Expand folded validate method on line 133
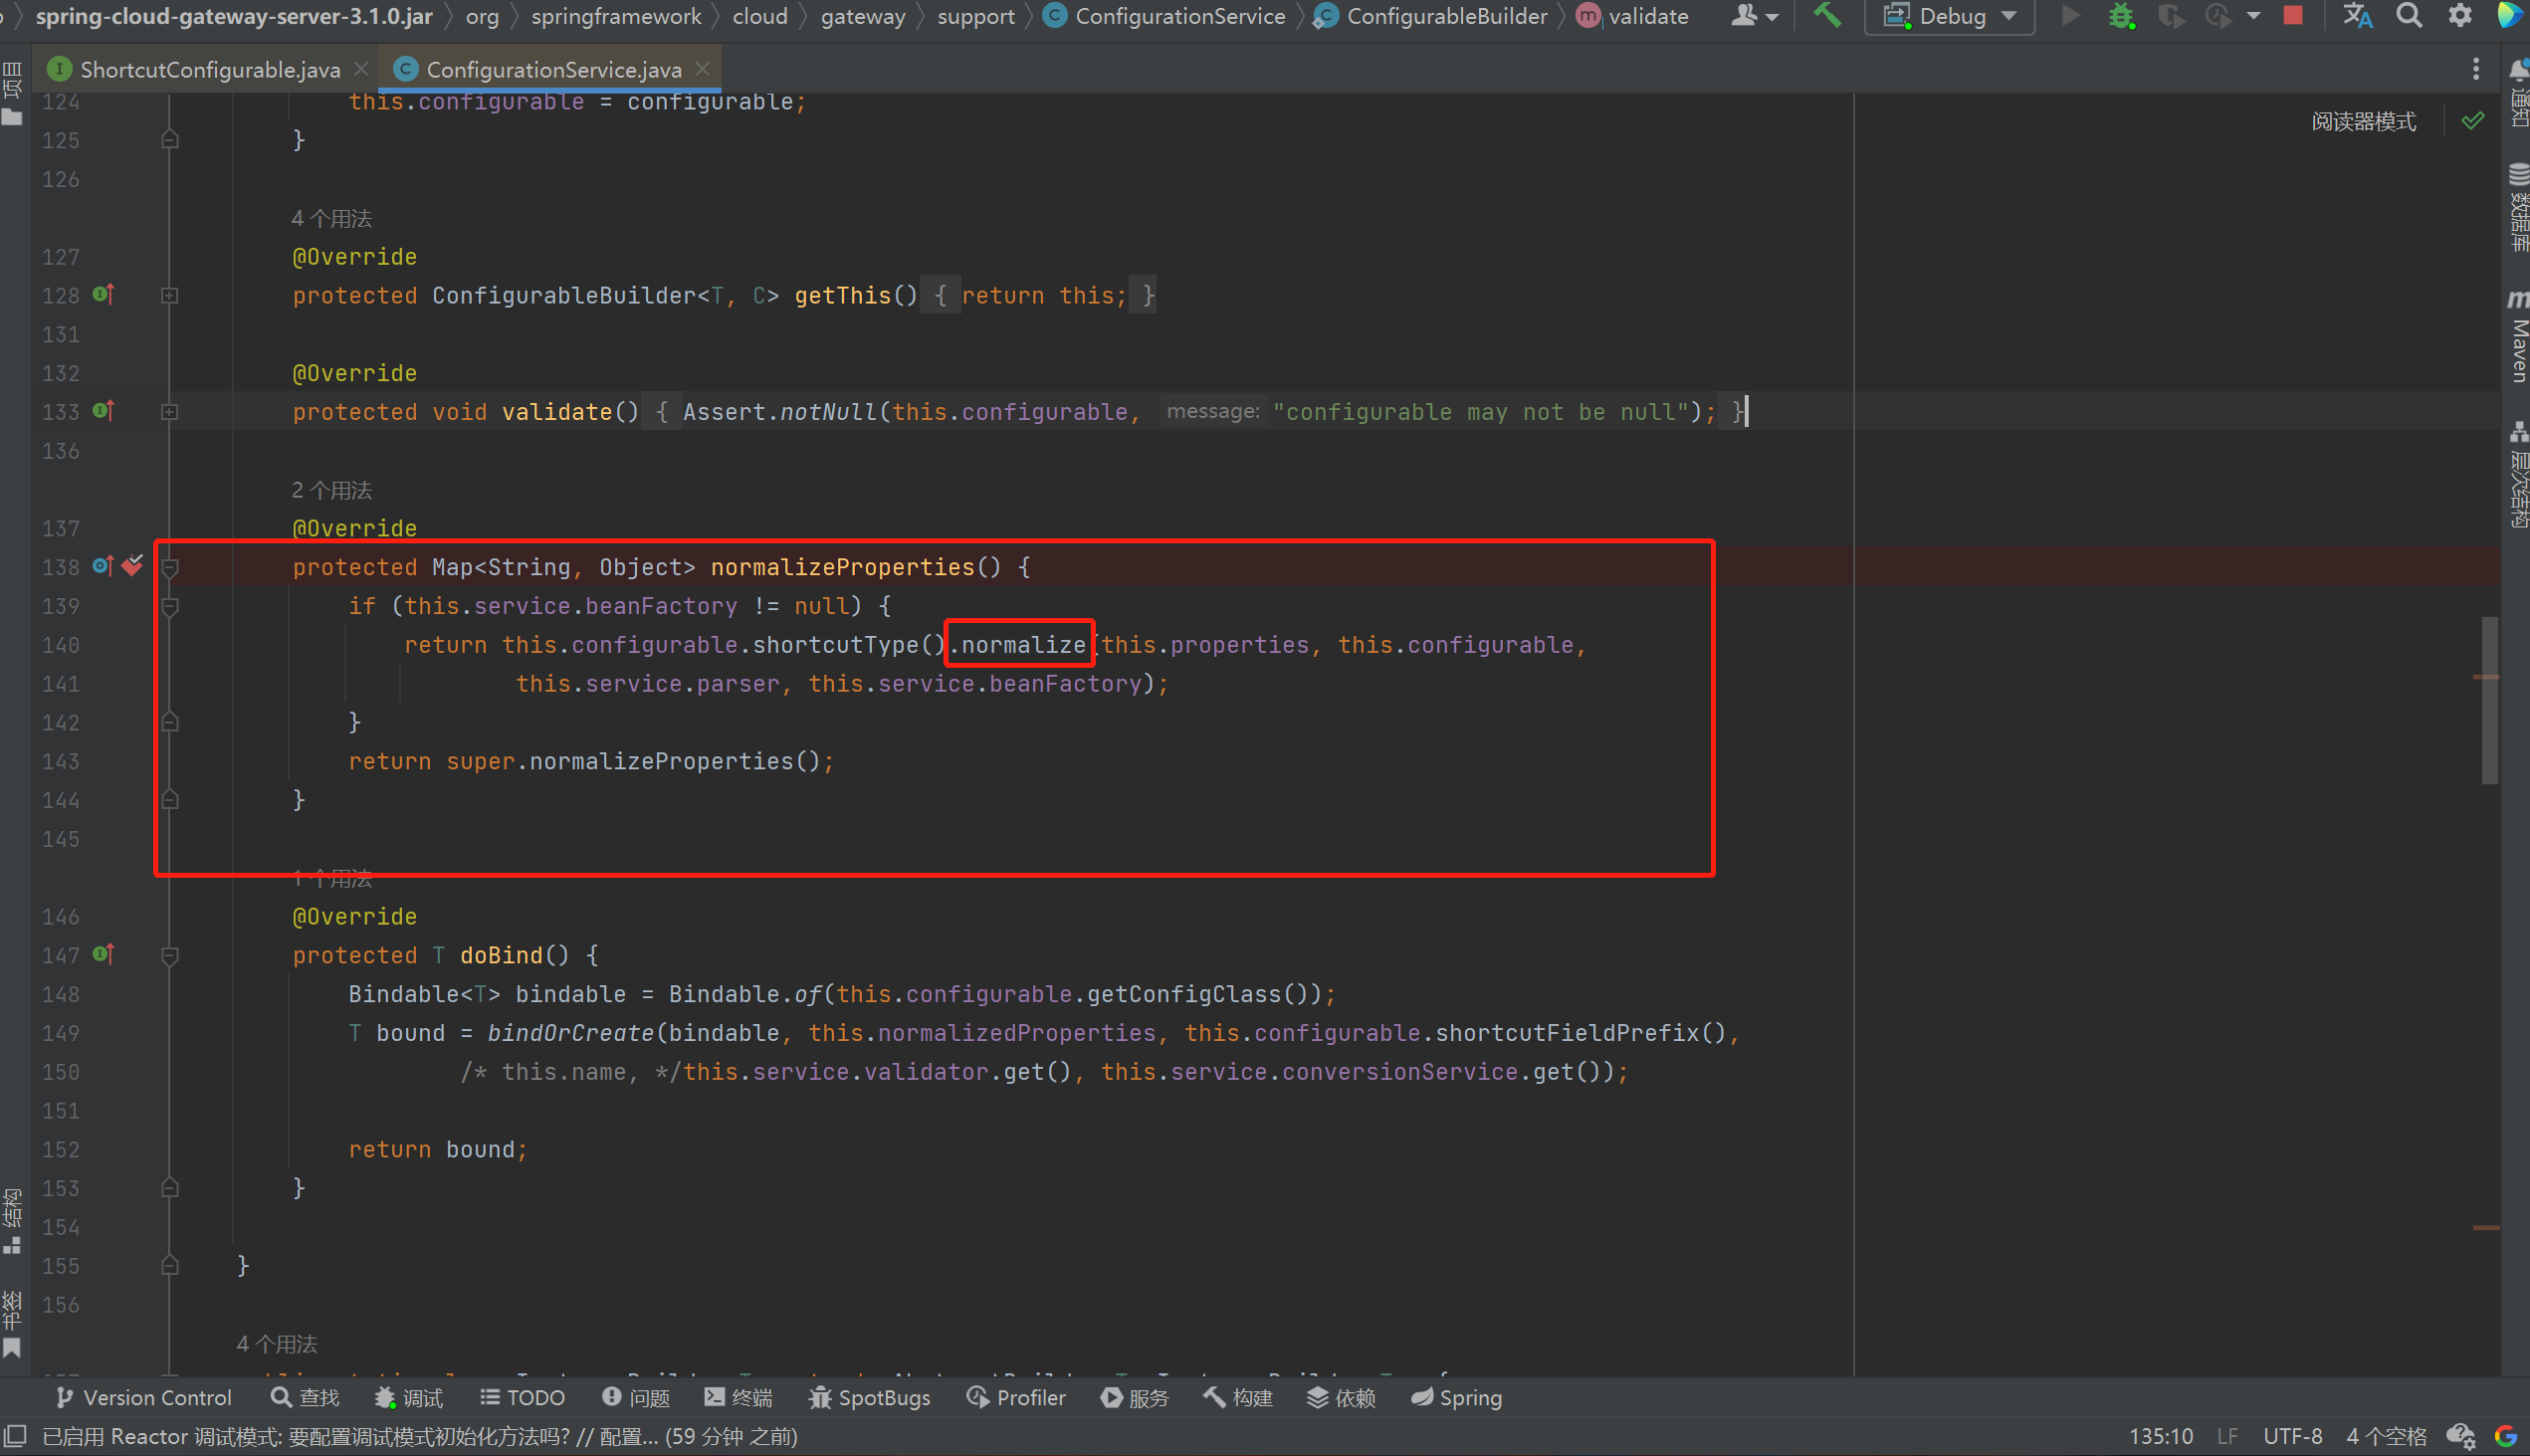2530x1456 pixels. coord(170,412)
